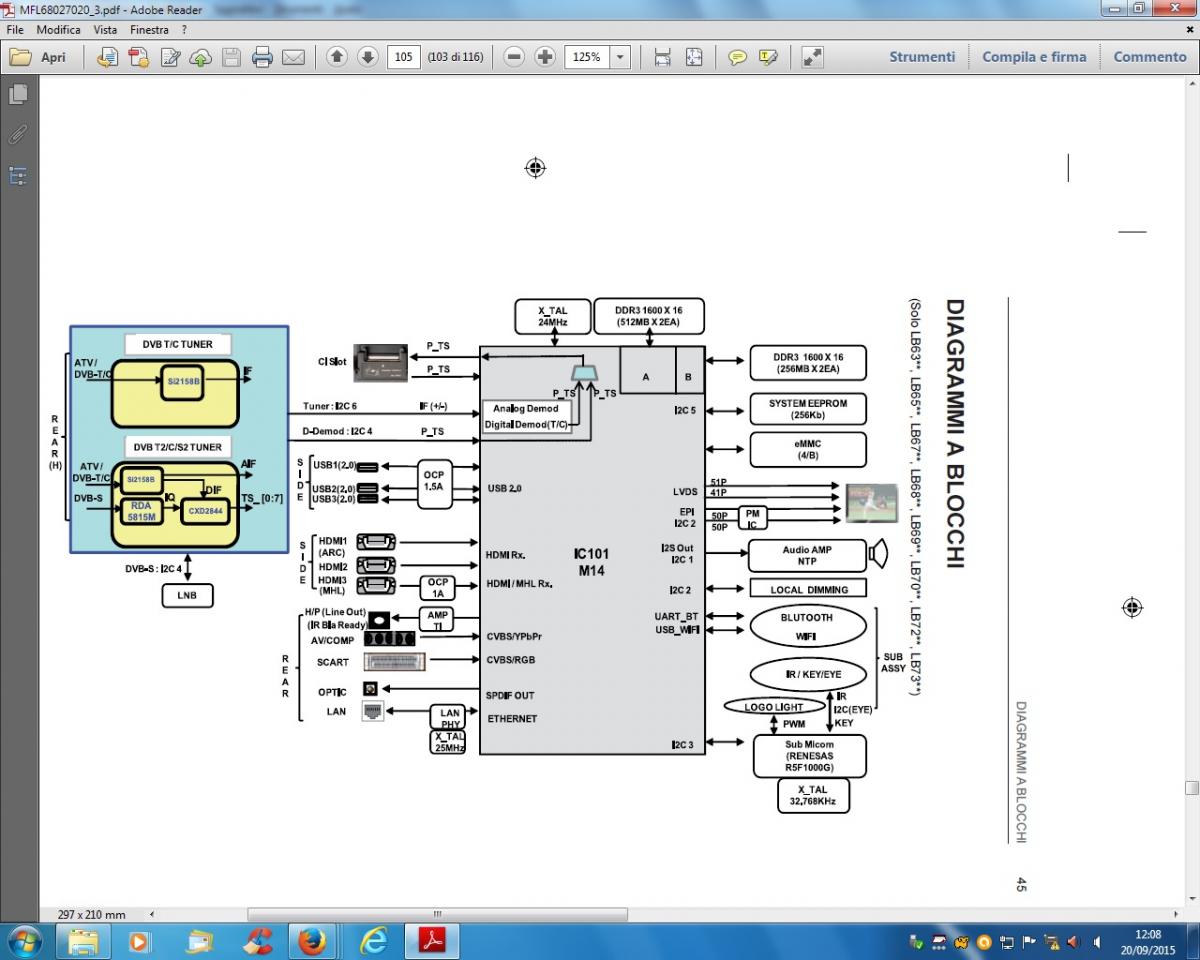Show page thumbnails panel
The height and width of the screenshot is (960, 1200).
18,94
